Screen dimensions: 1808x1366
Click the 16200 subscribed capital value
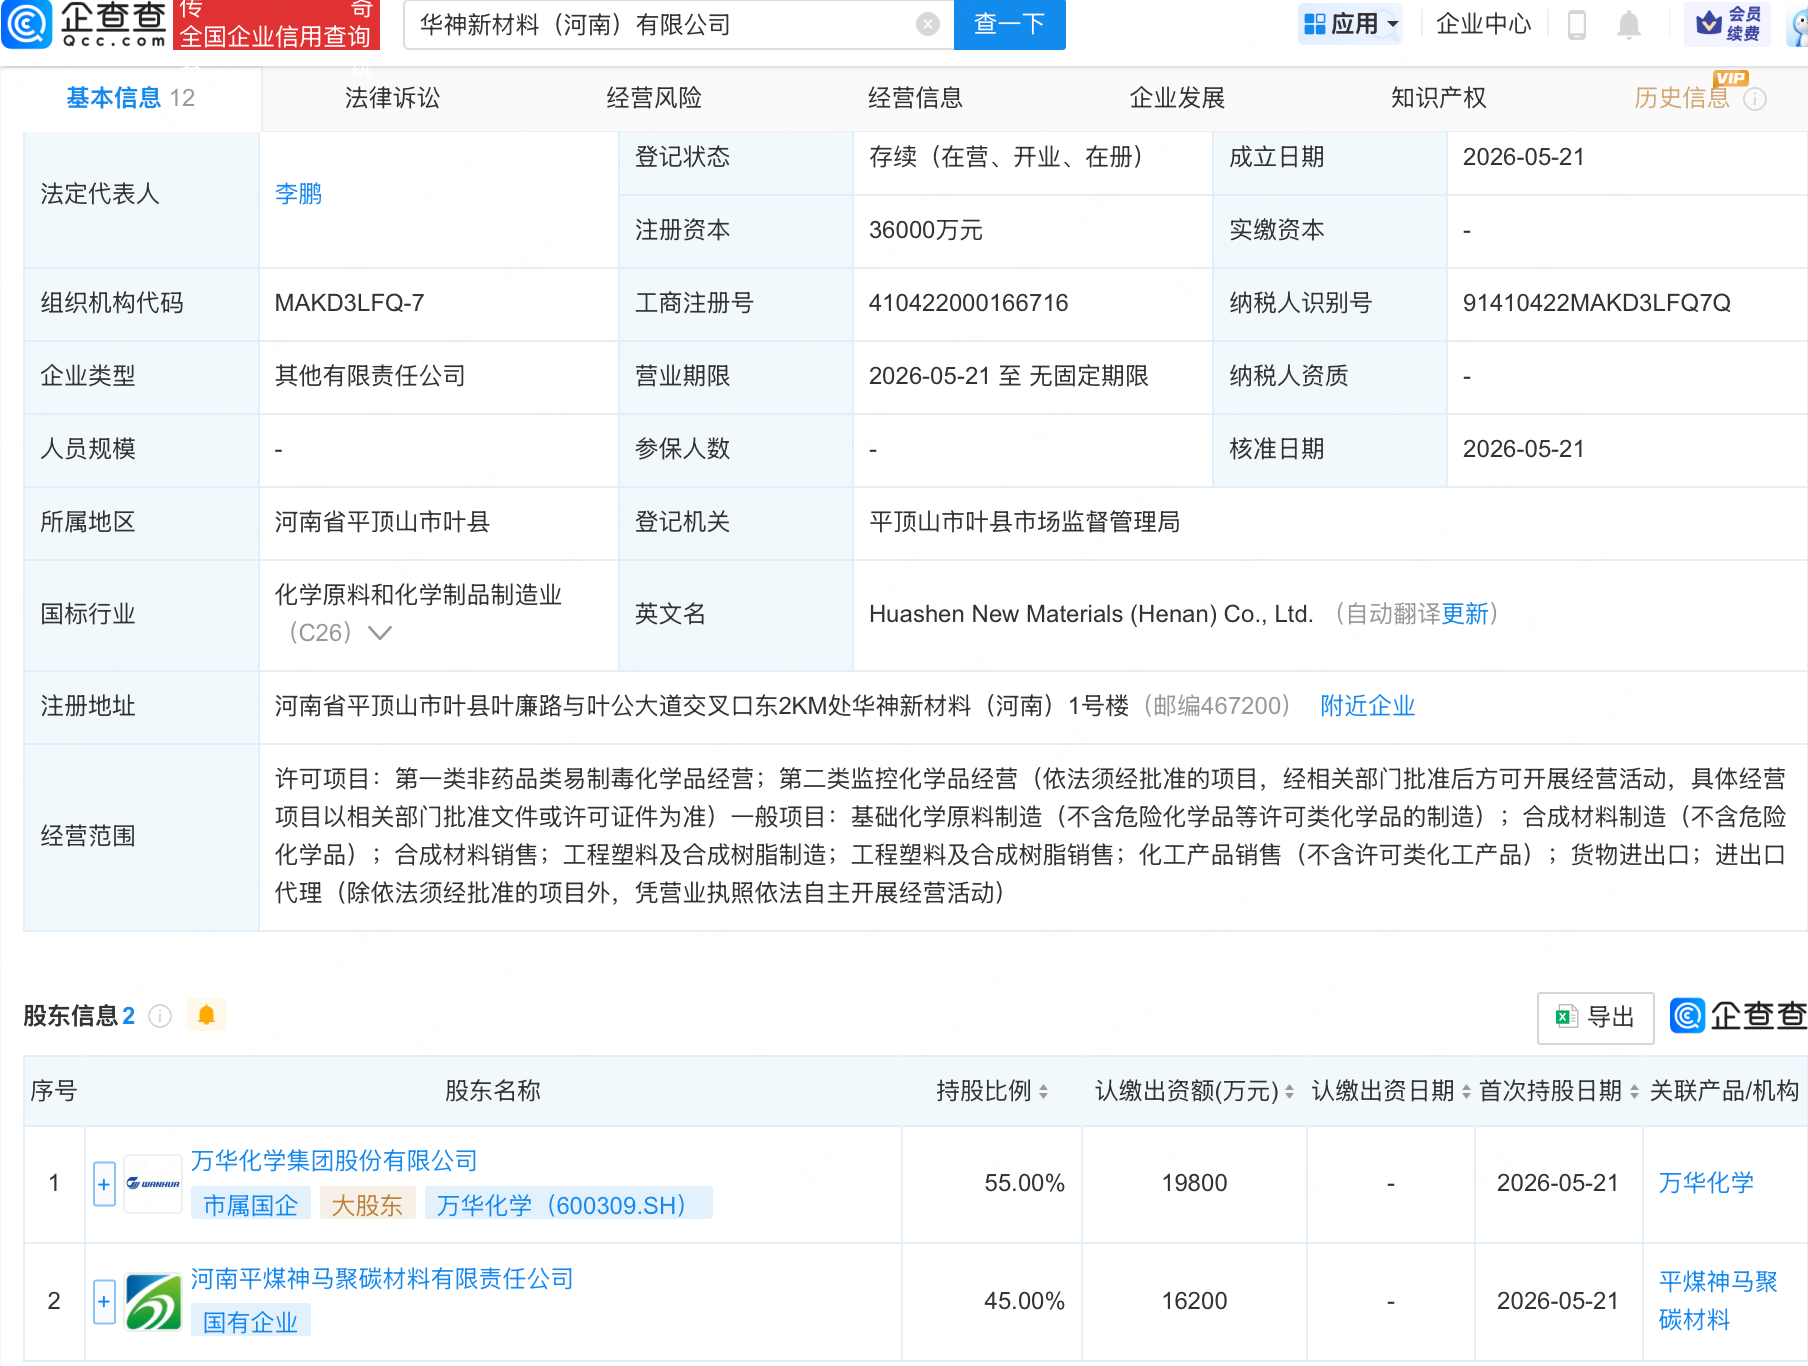(x=1194, y=1301)
